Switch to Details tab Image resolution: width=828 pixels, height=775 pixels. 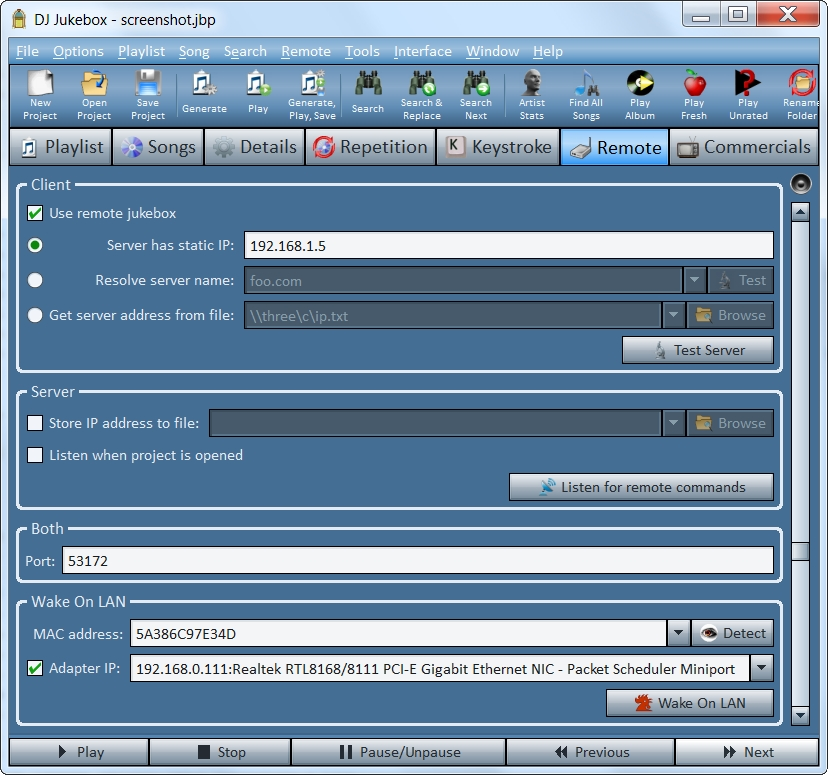[254, 147]
